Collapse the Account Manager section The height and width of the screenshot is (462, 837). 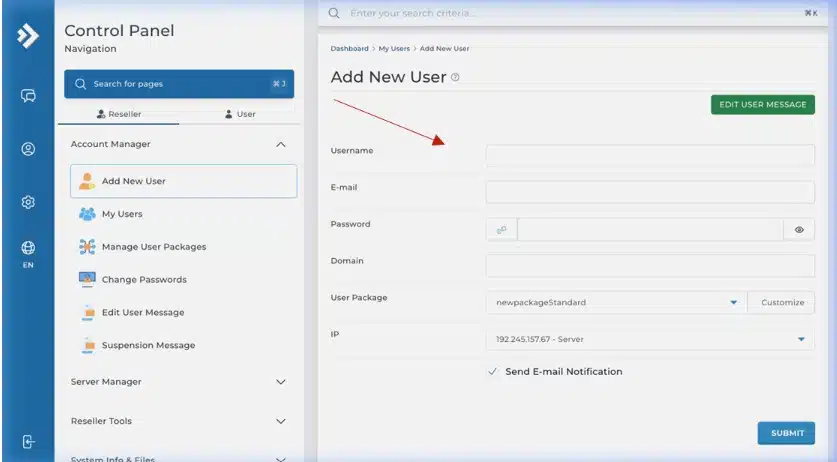281,144
